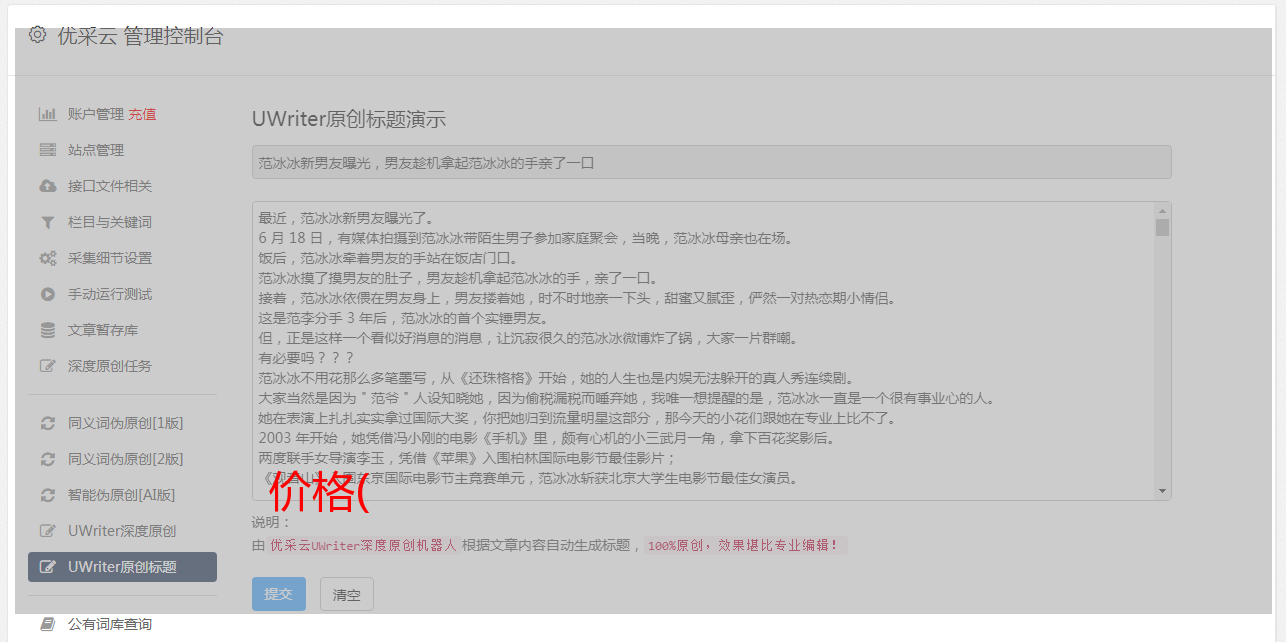Click the 优采云UWriter深度原创机器人 red text
The image size is (1286, 642).
coord(363,546)
